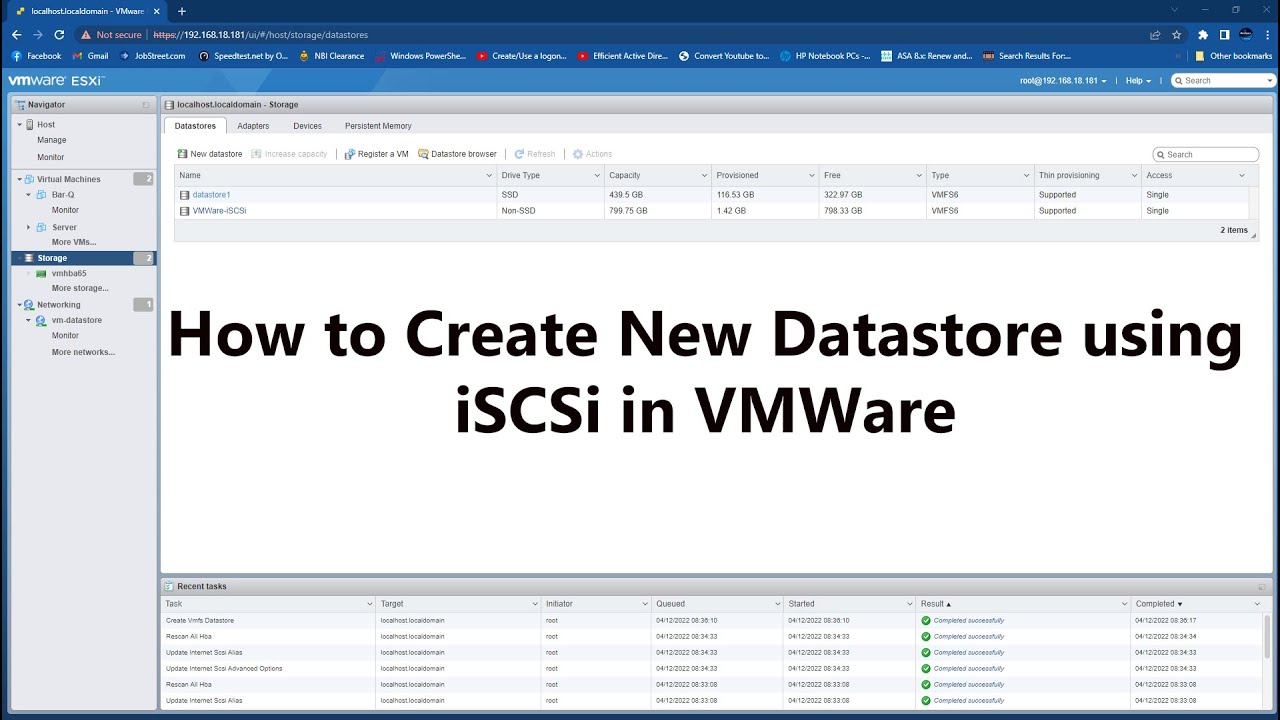Click the ESXi top Search field

1223,80
